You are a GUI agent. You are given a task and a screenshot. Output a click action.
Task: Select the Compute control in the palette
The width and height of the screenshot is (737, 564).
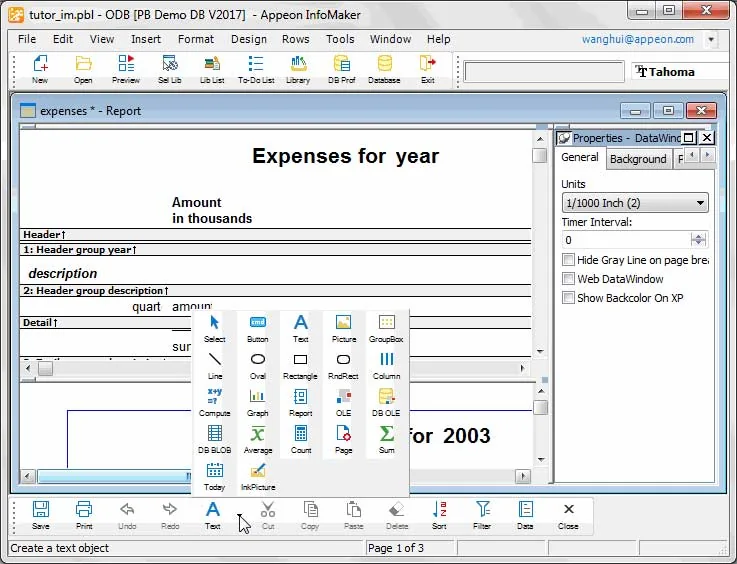(214, 403)
